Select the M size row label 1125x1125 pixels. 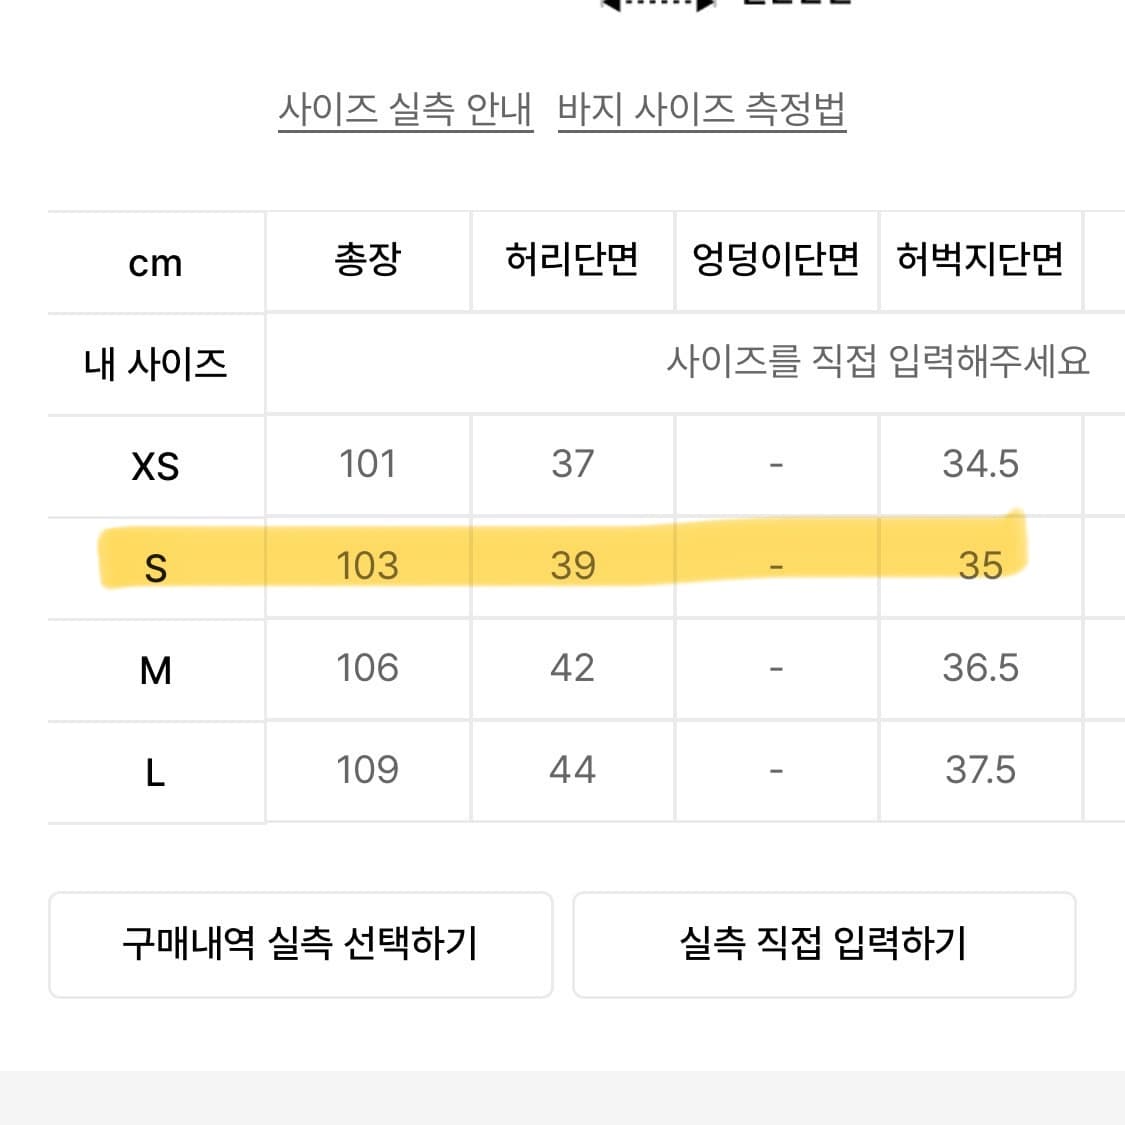(x=155, y=670)
